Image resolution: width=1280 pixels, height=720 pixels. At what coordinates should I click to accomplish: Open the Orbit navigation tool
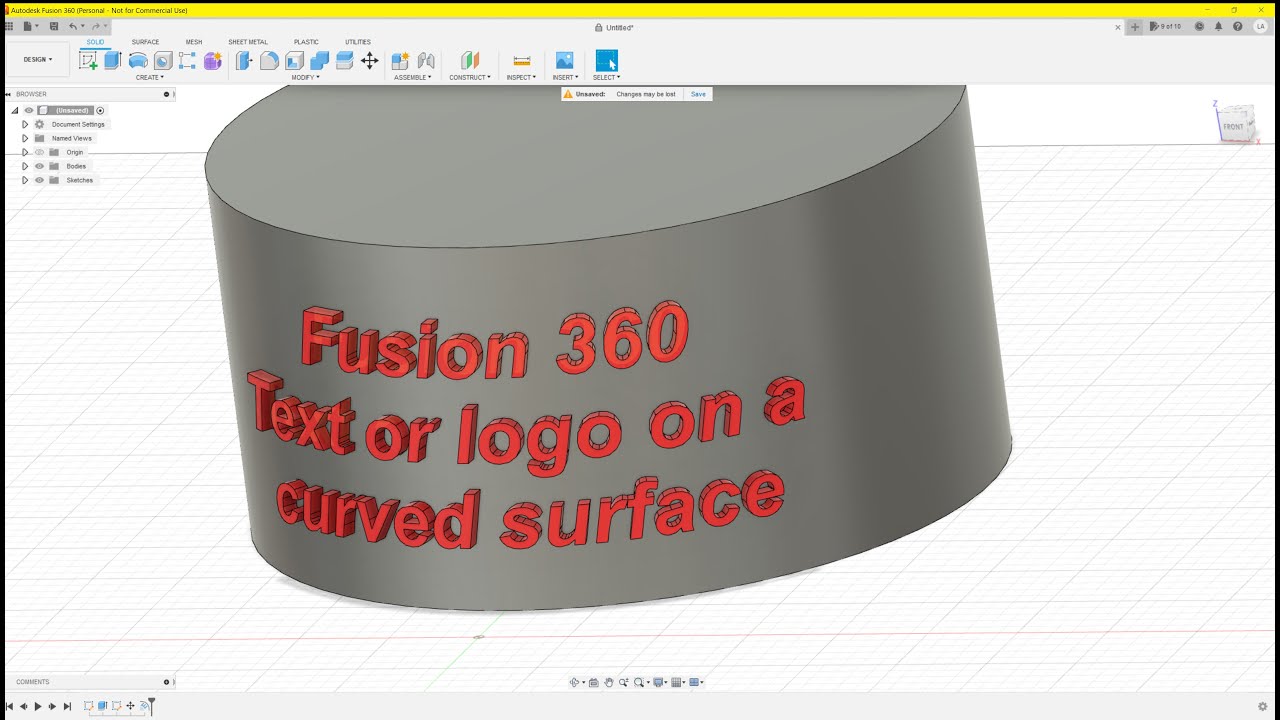(575, 682)
